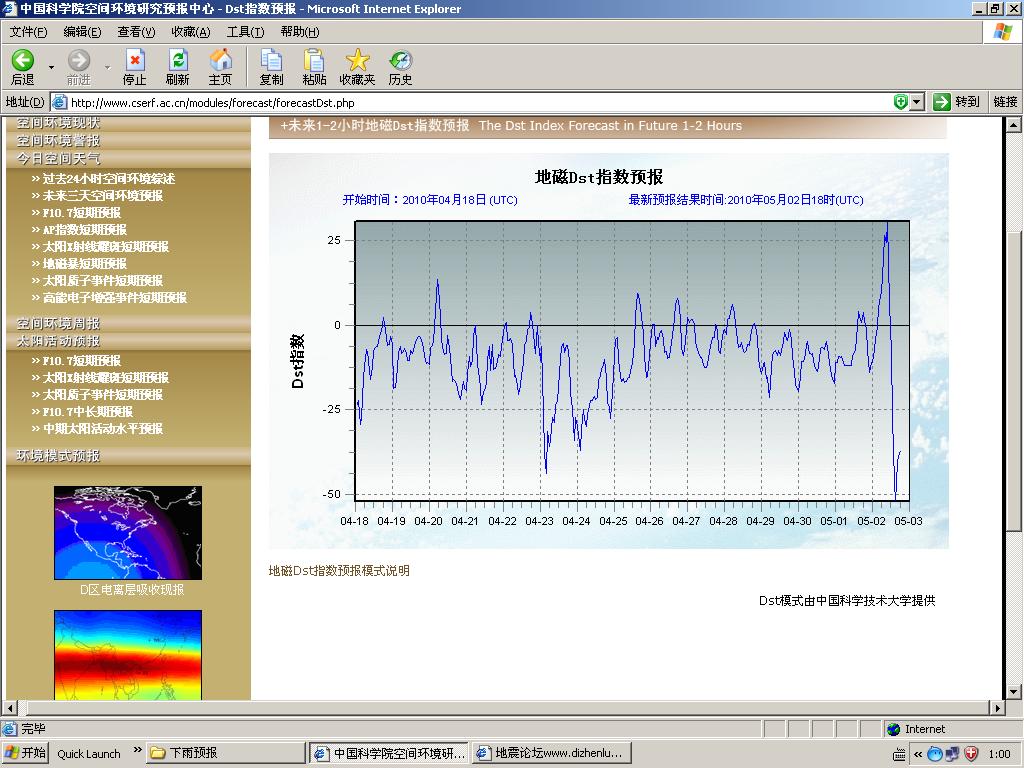Click the taskbar clock showing 1:00
Screen dimensions: 1024x768
(x=999, y=754)
